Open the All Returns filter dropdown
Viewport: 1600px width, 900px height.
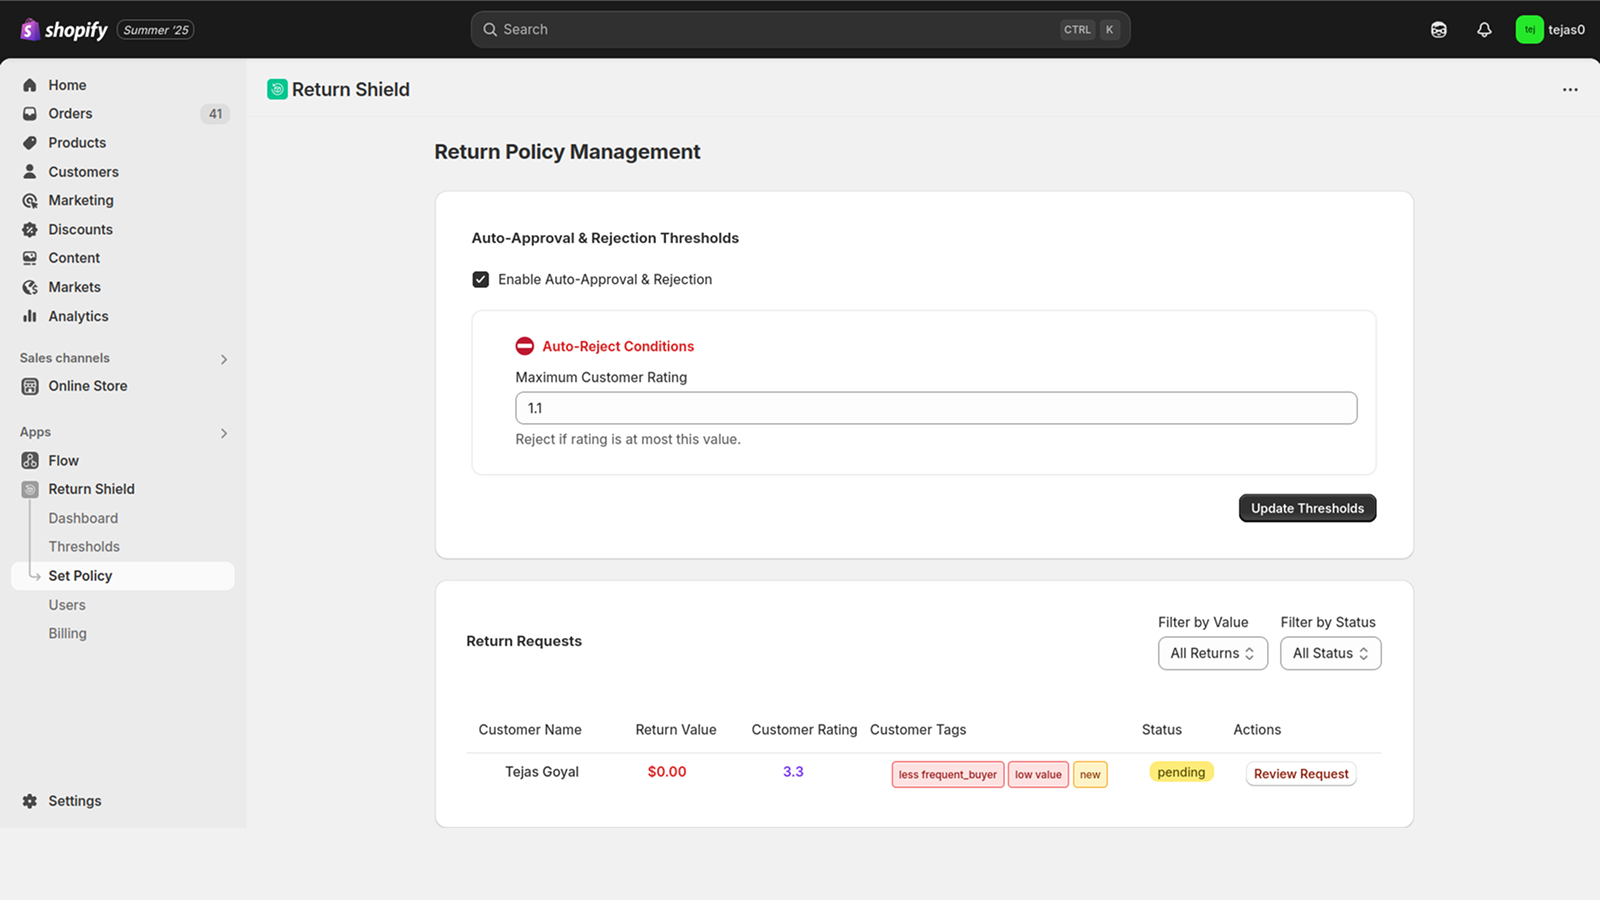(x=1212, y=653)
